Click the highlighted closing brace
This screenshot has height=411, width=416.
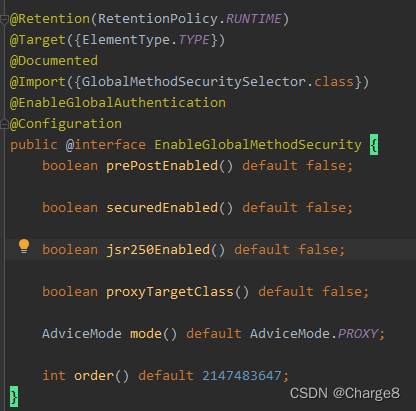click(x=14, y=397)
